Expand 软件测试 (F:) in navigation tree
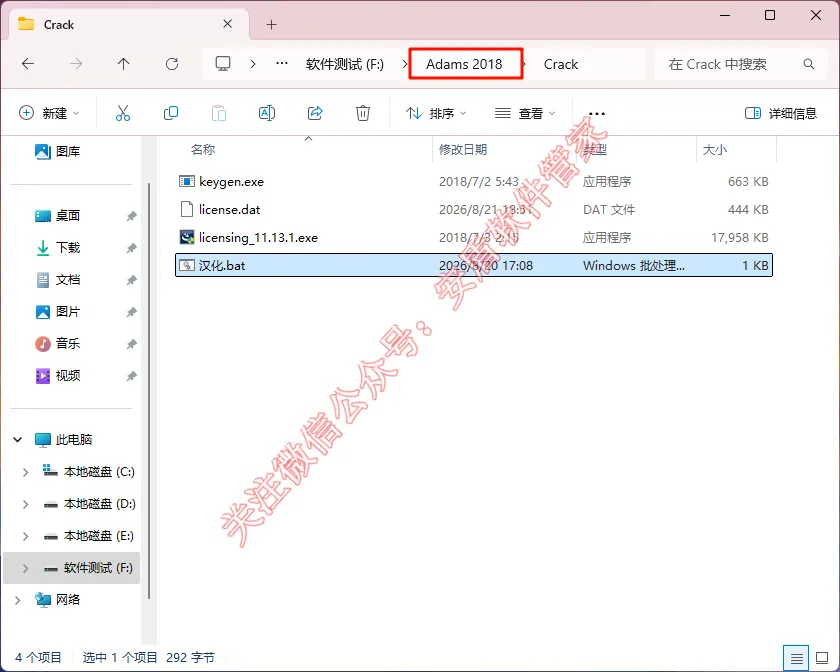 coord(25,568)
